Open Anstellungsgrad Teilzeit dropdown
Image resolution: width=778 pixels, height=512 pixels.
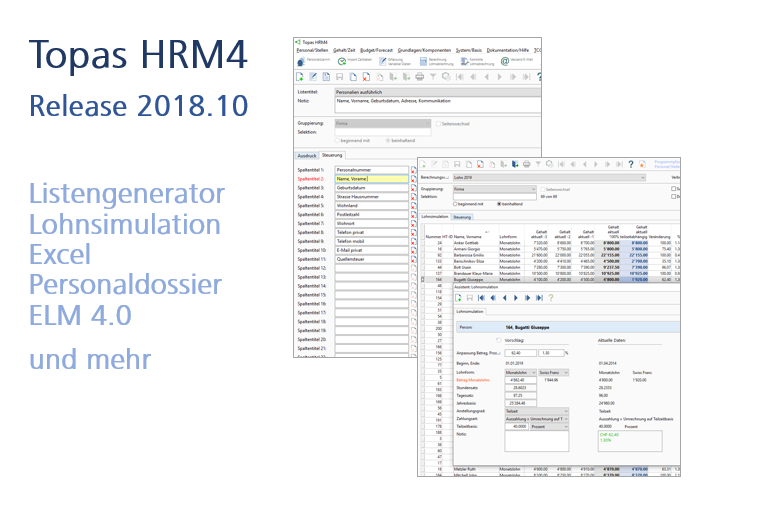pyautogui.click(x=536, y=411)
